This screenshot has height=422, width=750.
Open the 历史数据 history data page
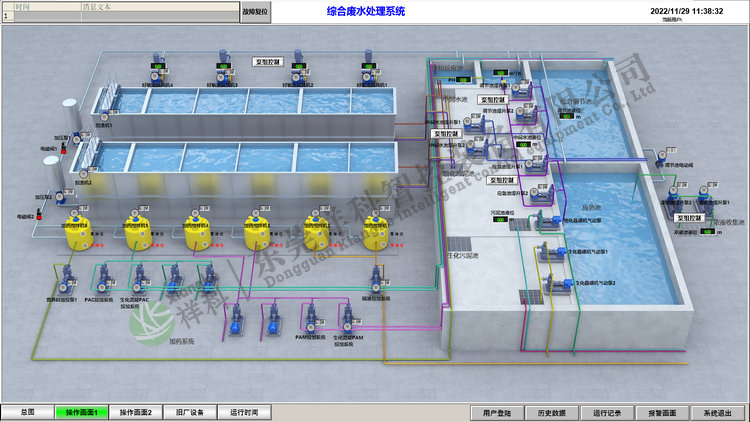click(x=552, y=412)
